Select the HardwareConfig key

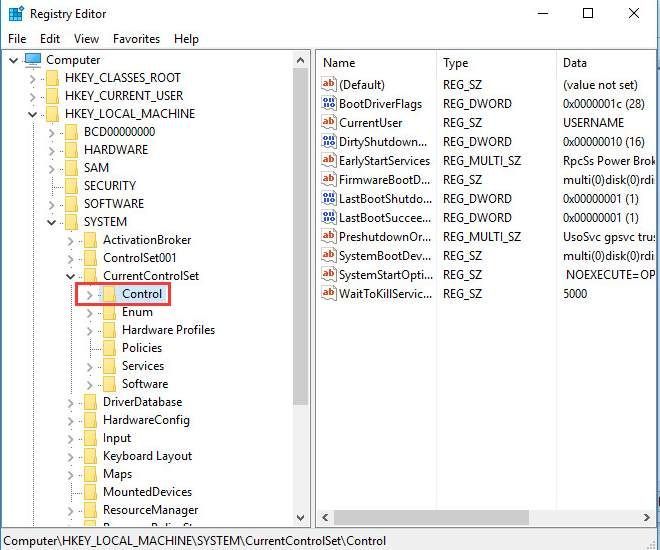pyautogui.click(x=146, y=420)
